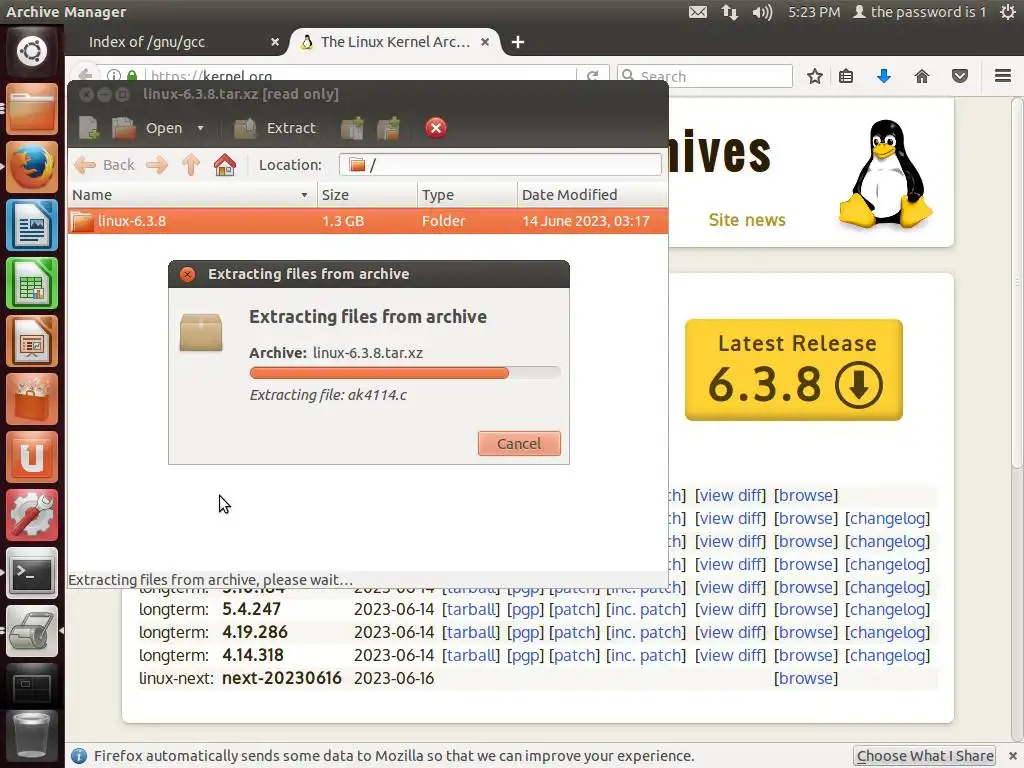Open the sound volume indicator
The height and width of the screenshot is (768, 1024).
[762, 12]
